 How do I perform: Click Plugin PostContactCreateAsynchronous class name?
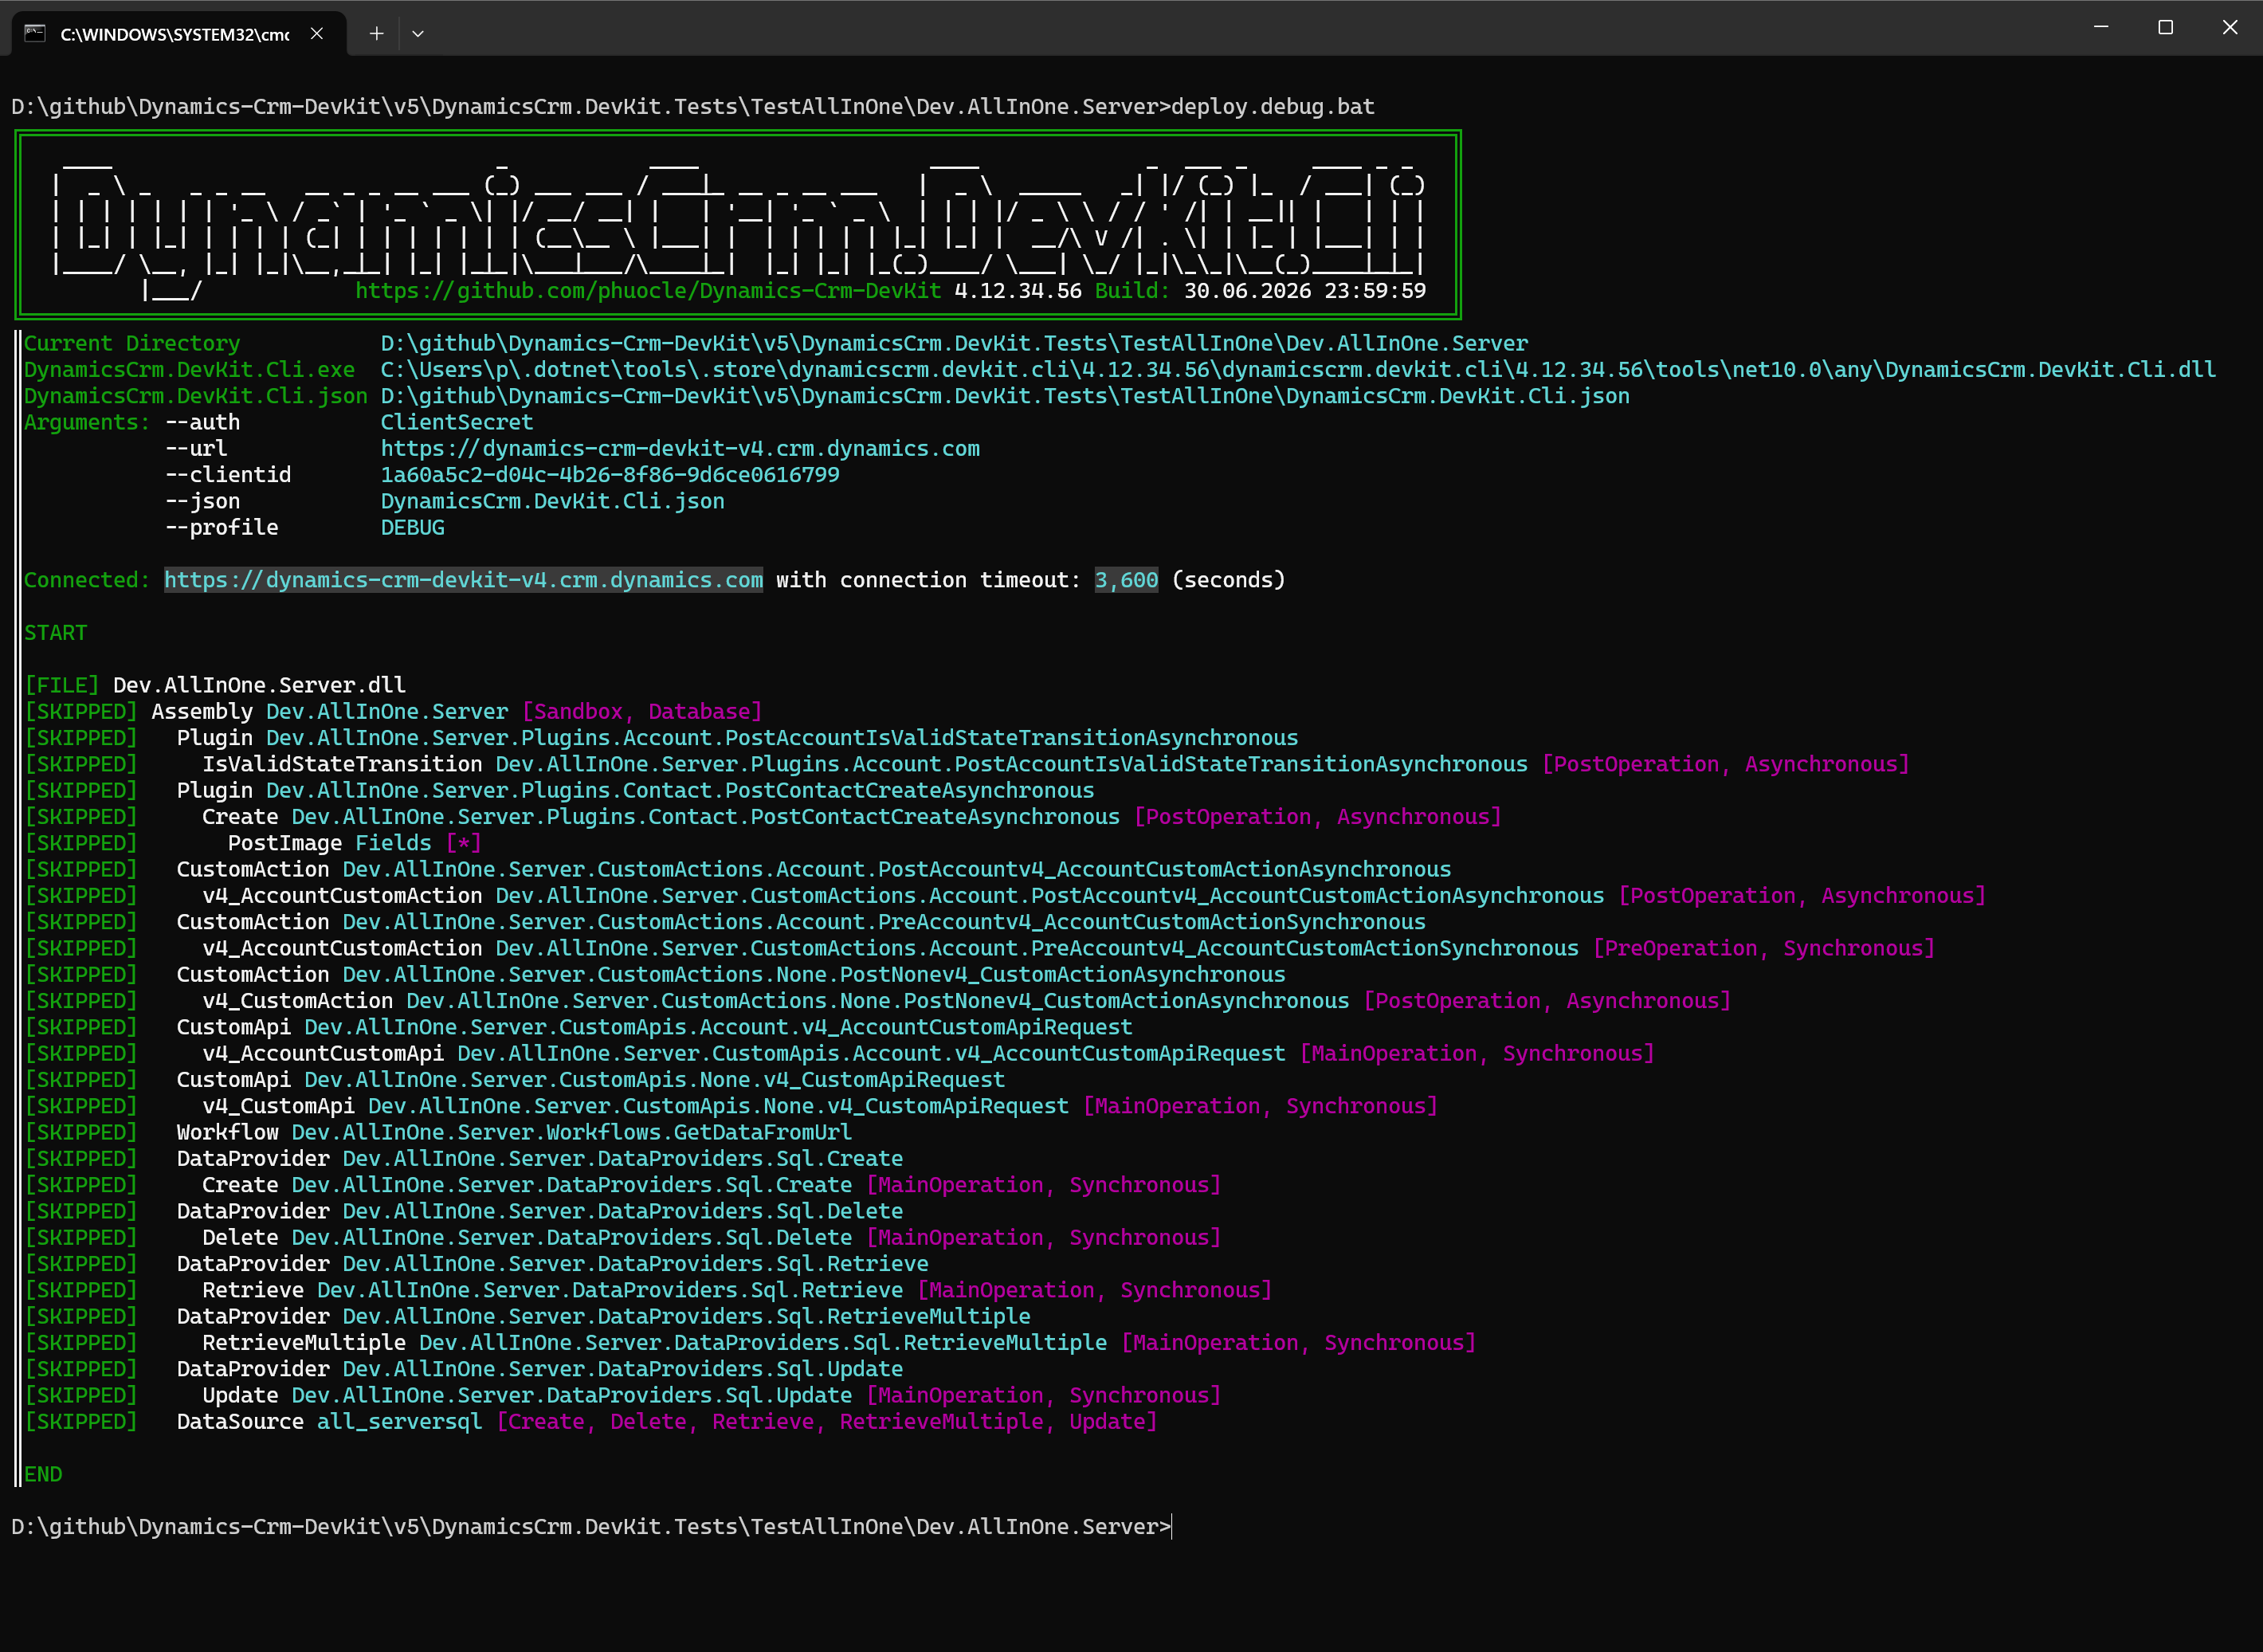coord(680,791)
